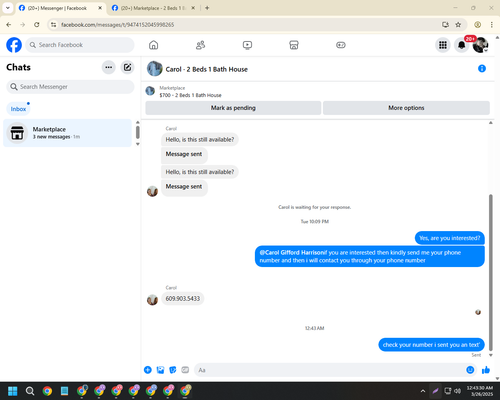Open the Watch video icon
The height and width of the screenshot is (400, 500).
tap(247, 45)
